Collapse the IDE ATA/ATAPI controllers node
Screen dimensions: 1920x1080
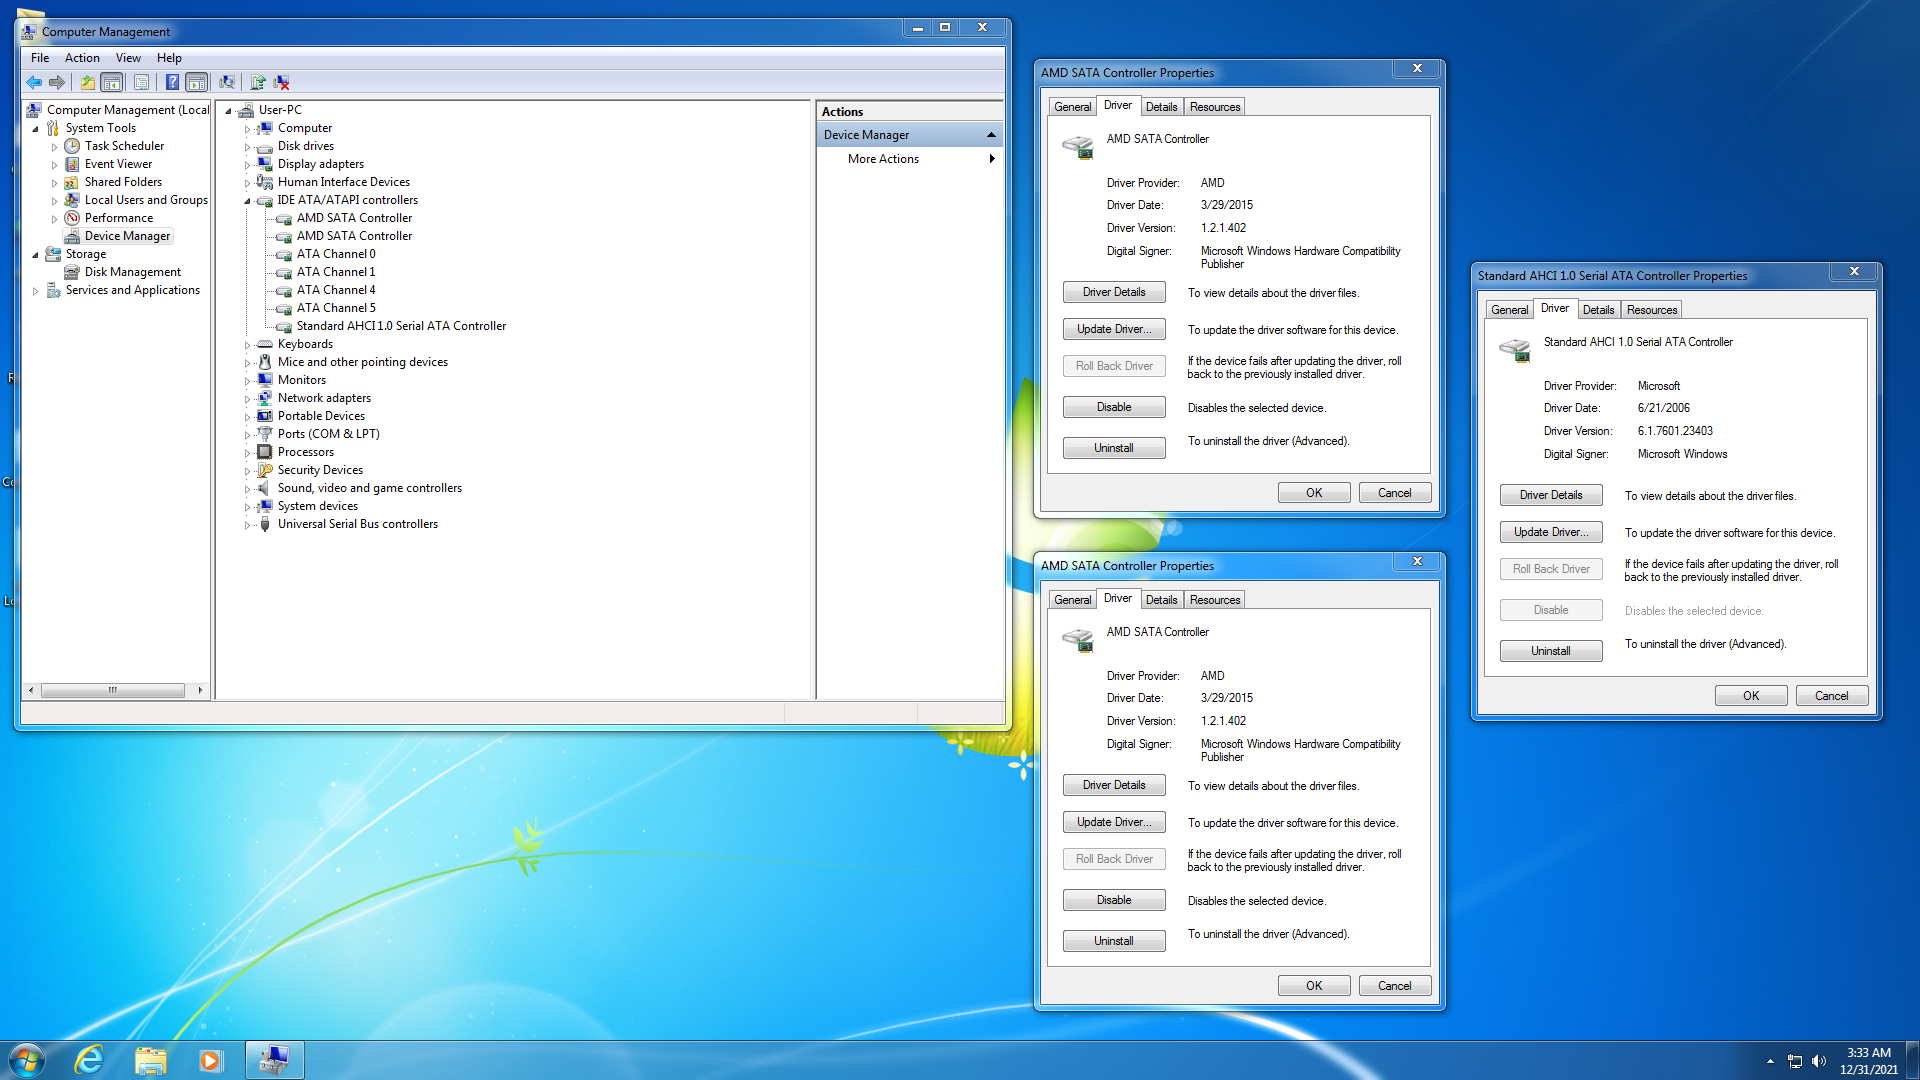point(248,201)
